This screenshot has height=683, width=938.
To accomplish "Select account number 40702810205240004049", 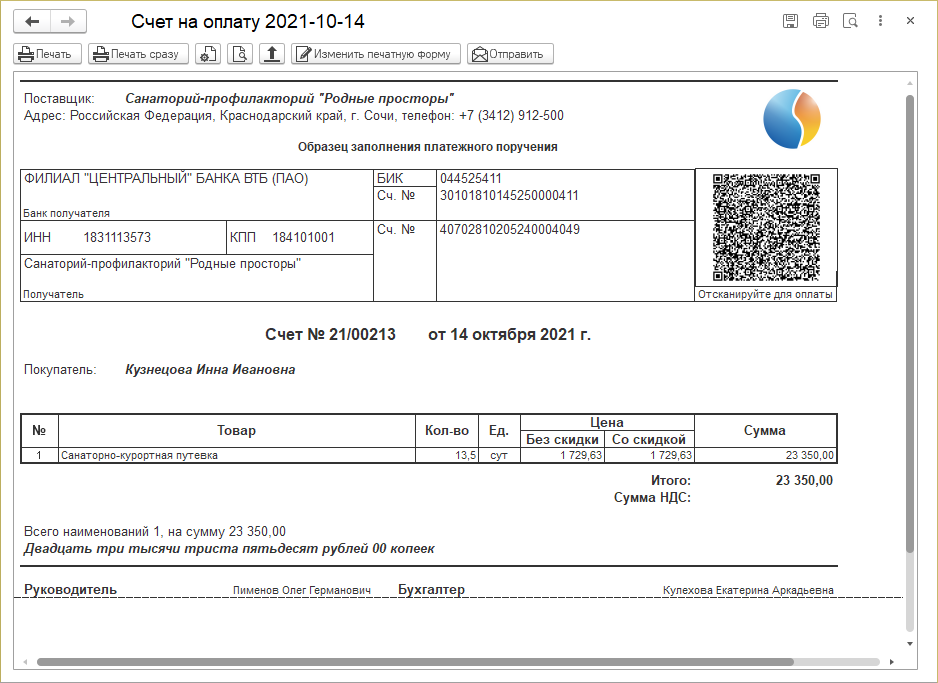I will [510, 230].
